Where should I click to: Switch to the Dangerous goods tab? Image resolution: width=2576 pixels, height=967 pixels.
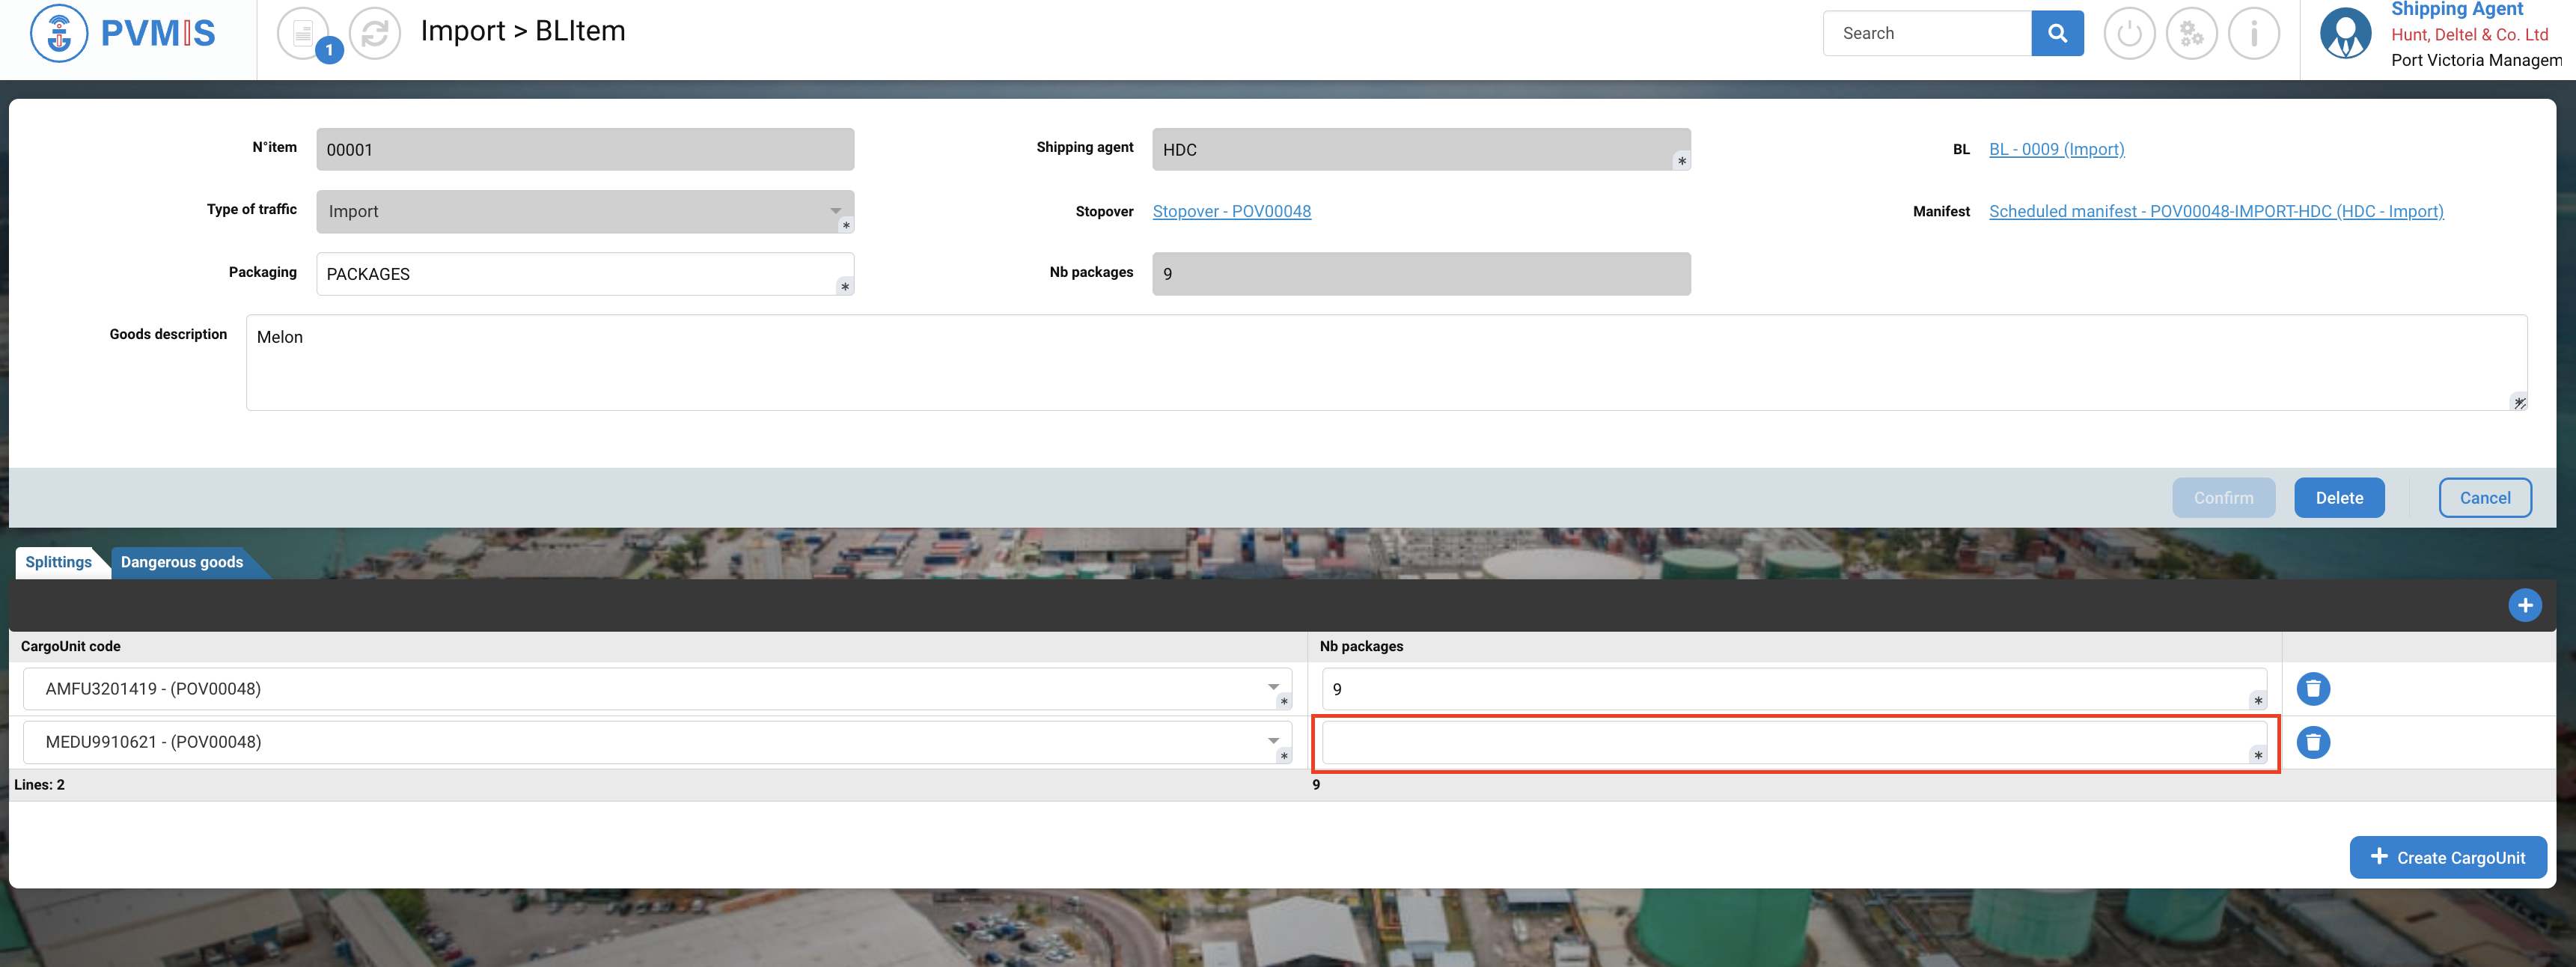[x=182, y=562]
